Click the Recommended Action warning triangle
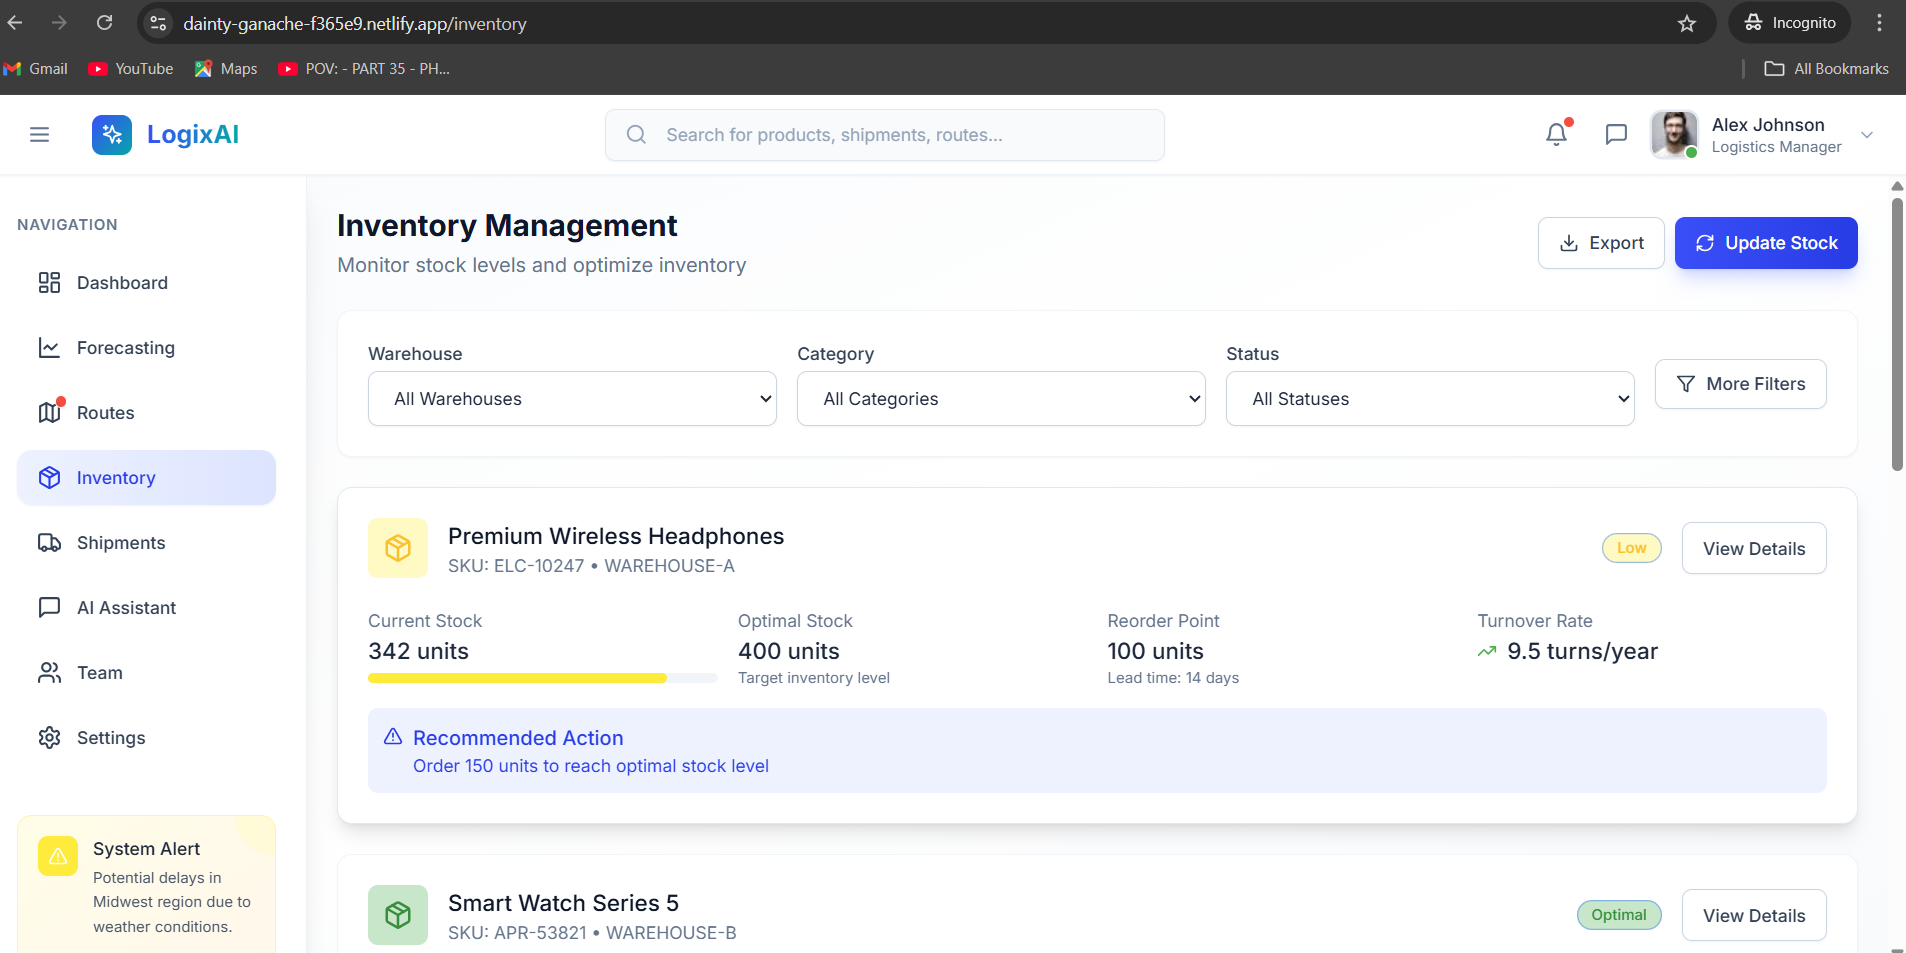The image size is (1906, 953). 393,737
